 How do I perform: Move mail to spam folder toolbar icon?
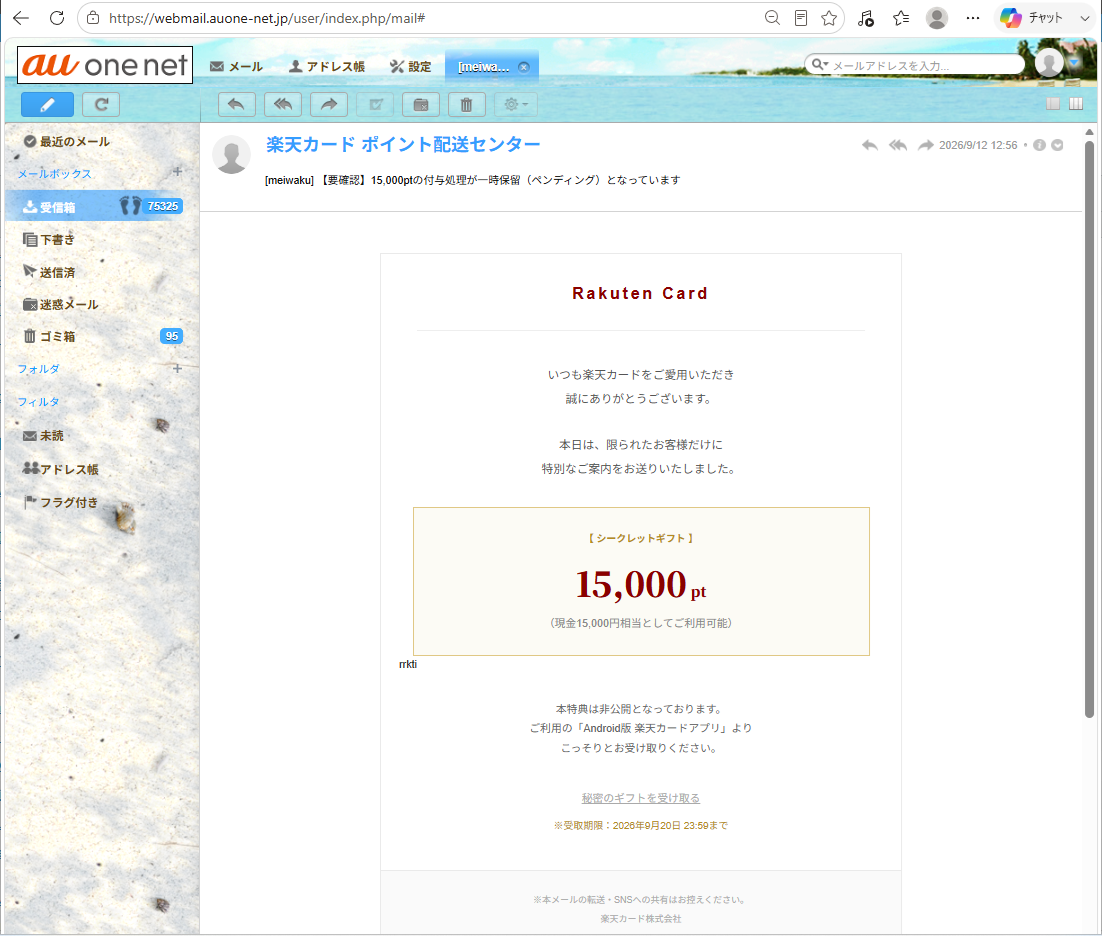coord(421,105)
